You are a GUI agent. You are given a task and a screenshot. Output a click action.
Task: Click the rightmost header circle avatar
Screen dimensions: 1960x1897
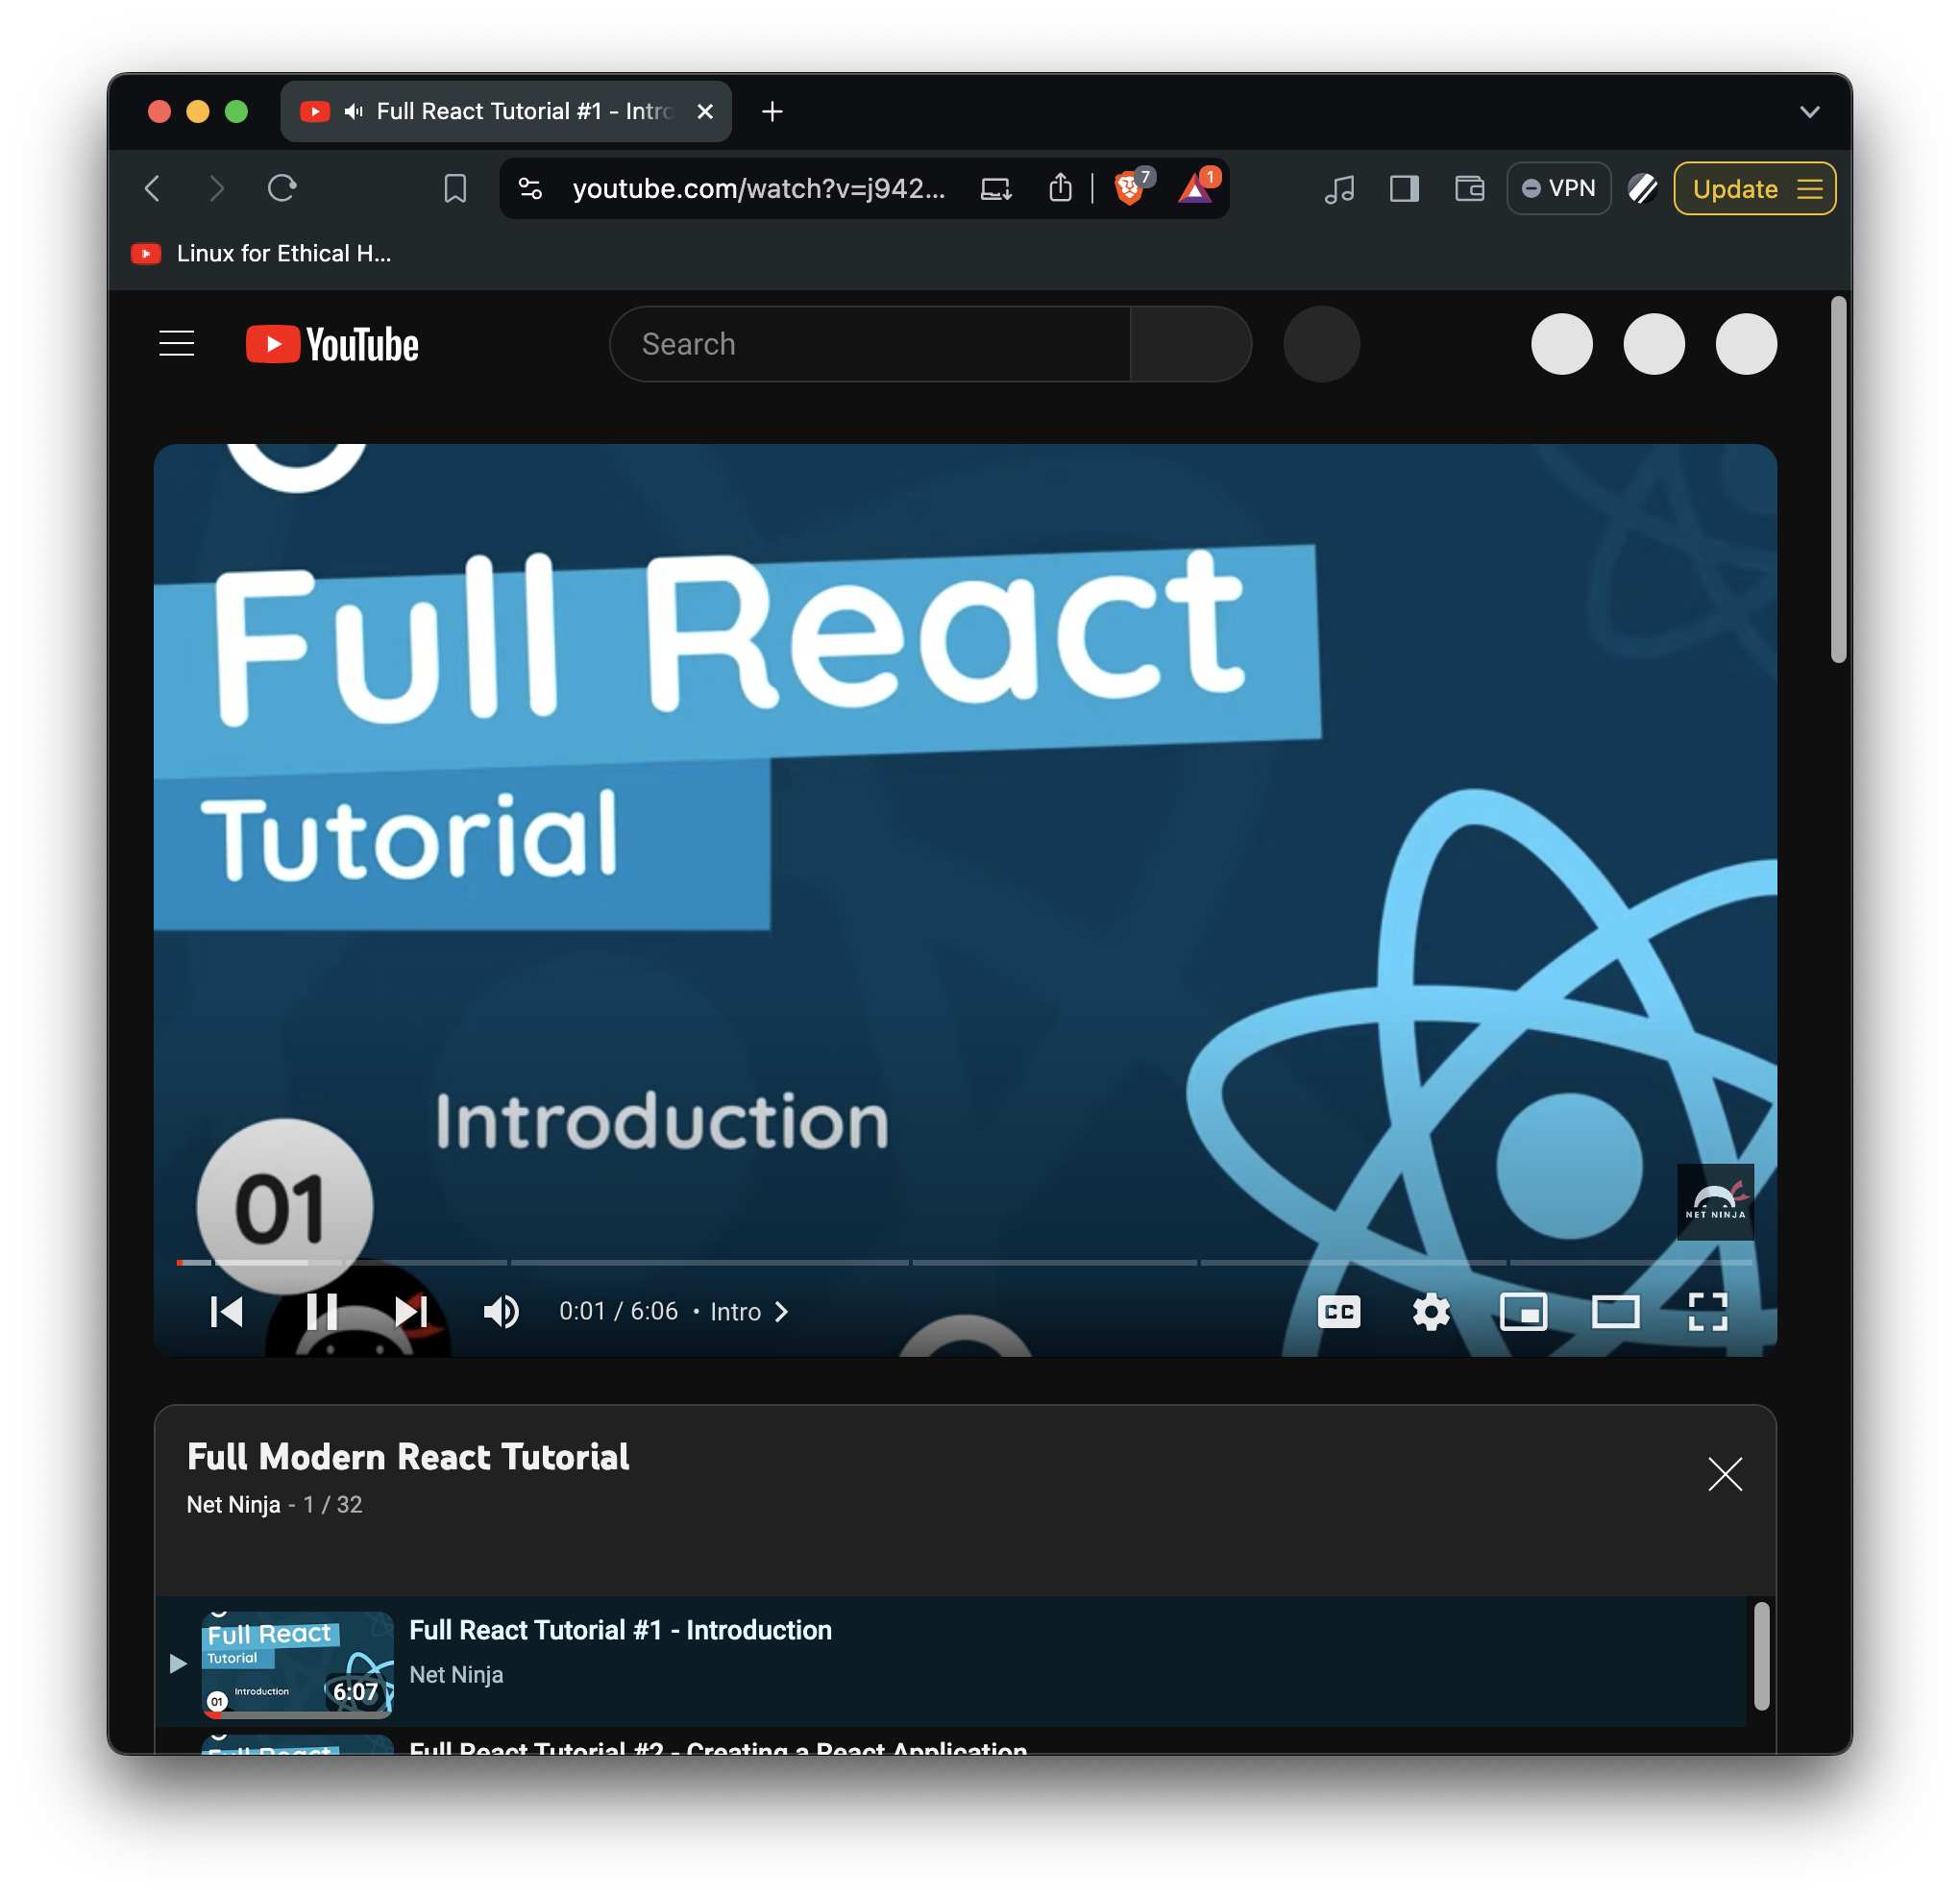click(1746, 344)
